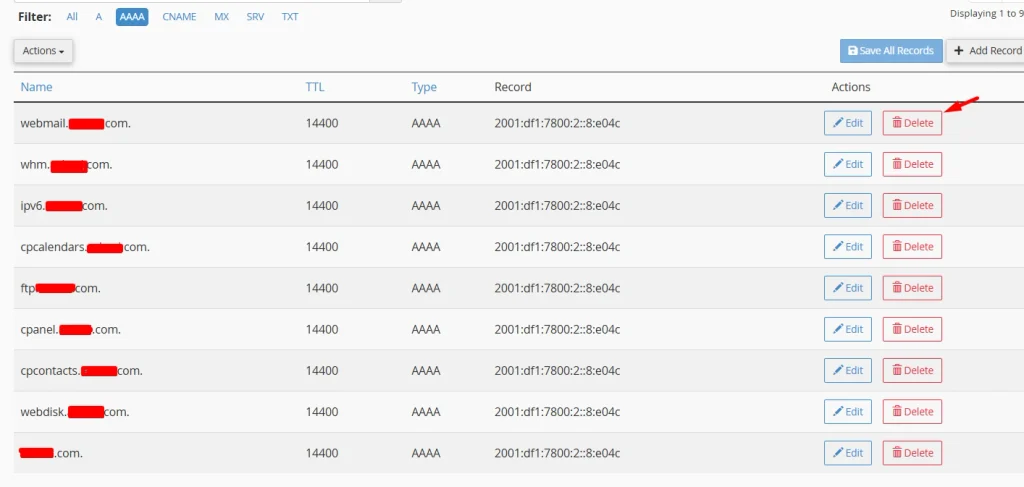1024x487 pixels.
Task: Click the AAAA type in ipv6 row
Action: click(426, 206)
